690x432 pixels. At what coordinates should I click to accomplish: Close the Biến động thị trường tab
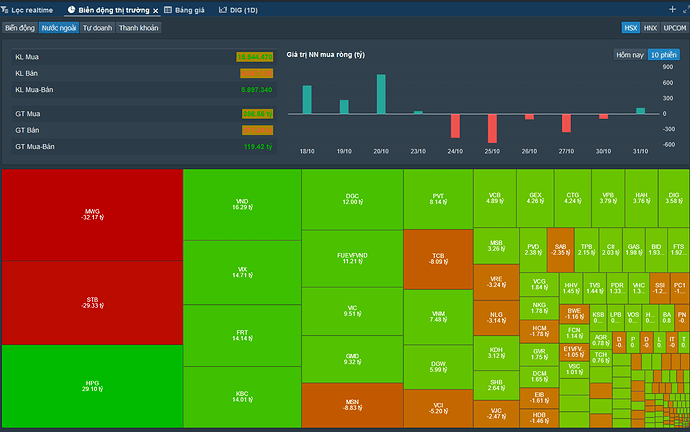coord(155,11)
